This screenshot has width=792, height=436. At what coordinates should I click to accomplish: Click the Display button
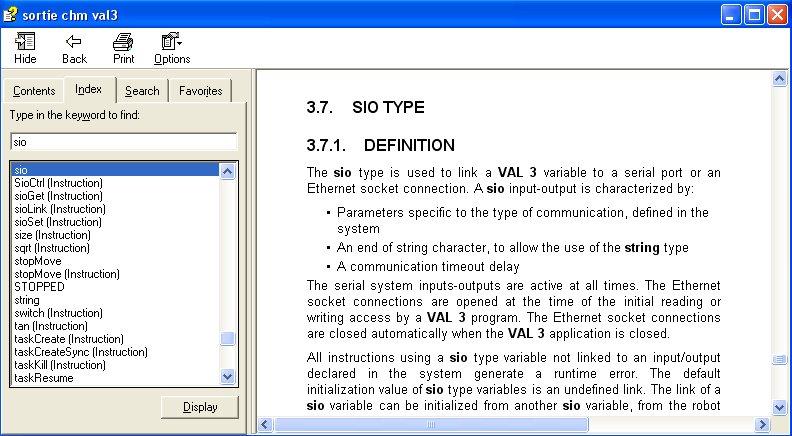pyautogui.click(x=200, y=407)
